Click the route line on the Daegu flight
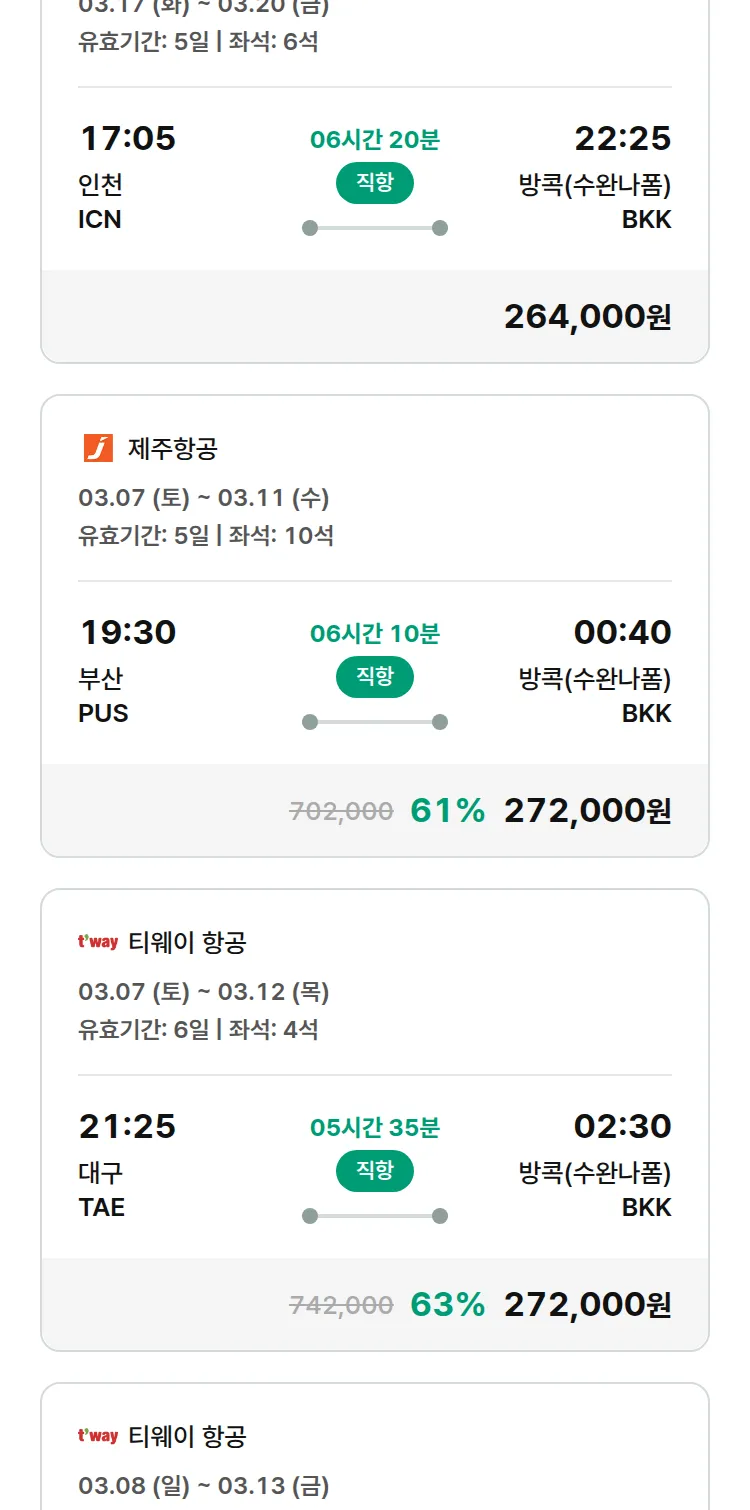Viewport: 750px width, 1510px height. tap(375, 1216)
